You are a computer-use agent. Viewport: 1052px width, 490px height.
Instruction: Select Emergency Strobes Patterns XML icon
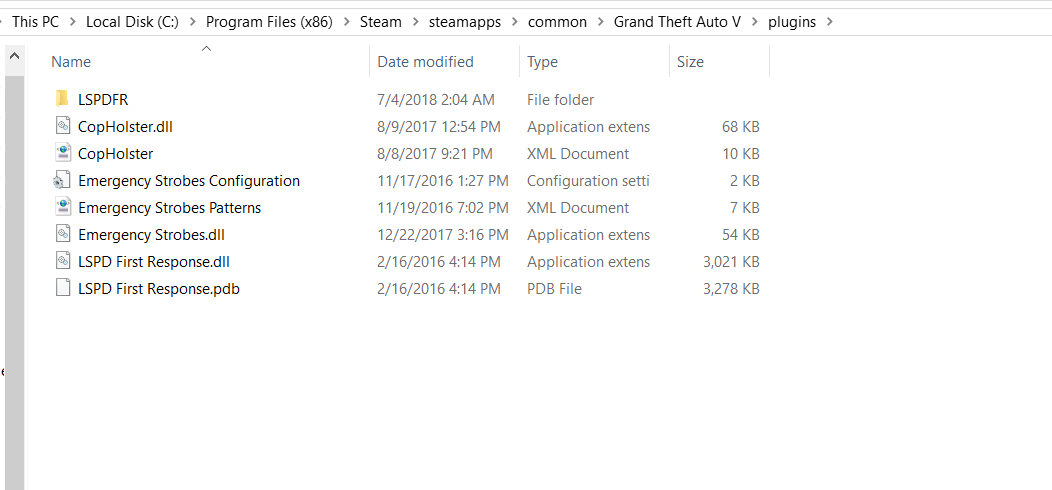pos(62,208)
